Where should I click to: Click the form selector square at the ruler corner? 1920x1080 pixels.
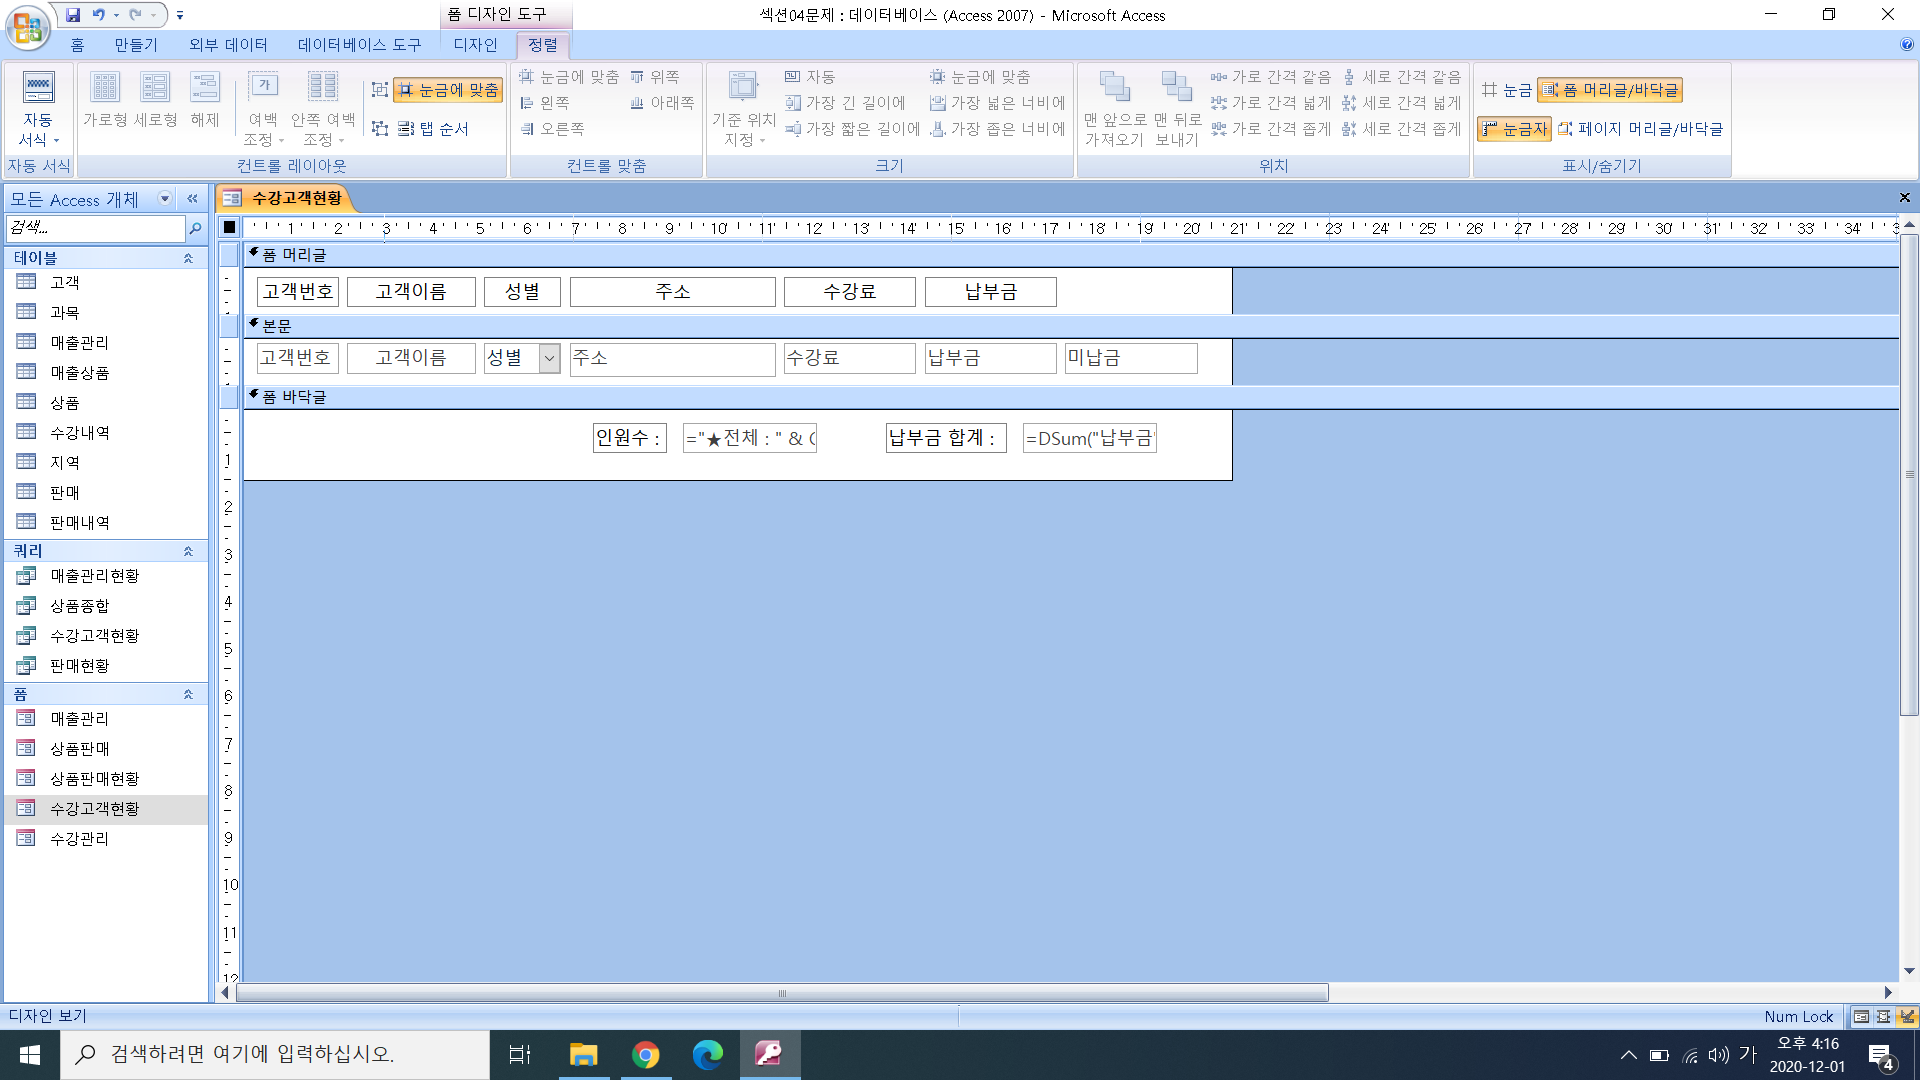pyautogui.click(x=229, y=227)
